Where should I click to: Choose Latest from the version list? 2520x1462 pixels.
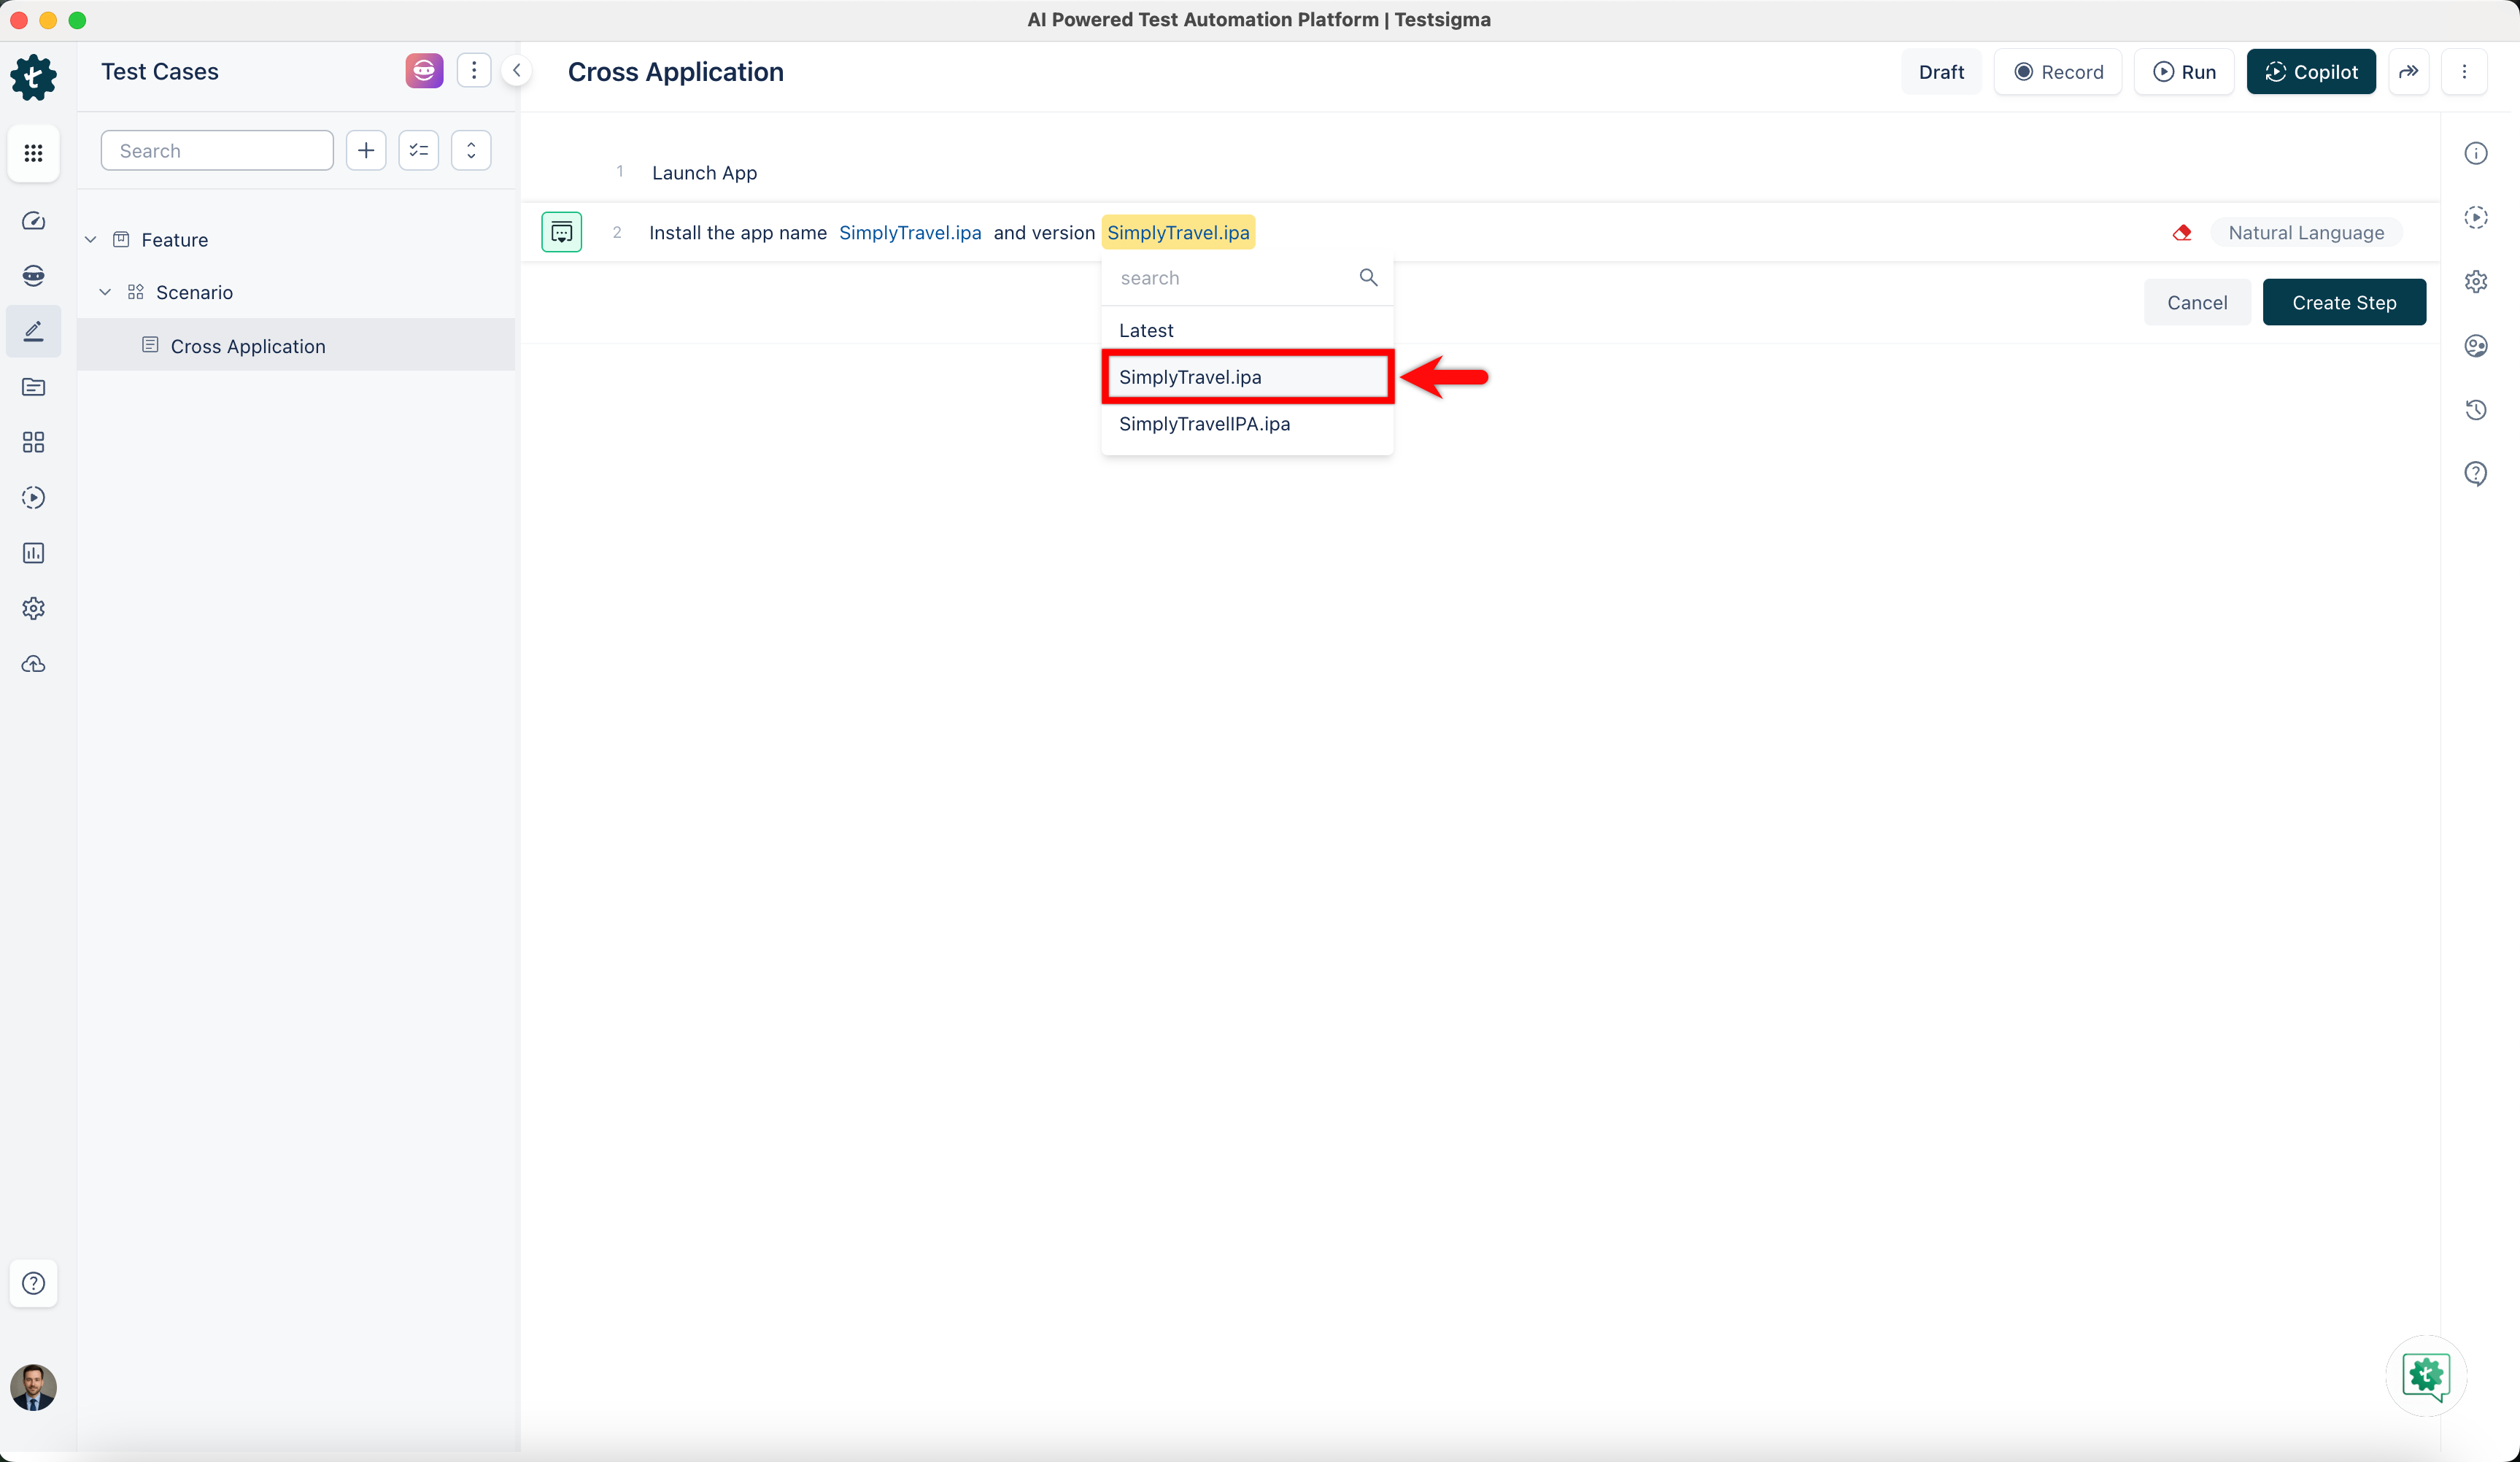click(x=1247, y=331)
